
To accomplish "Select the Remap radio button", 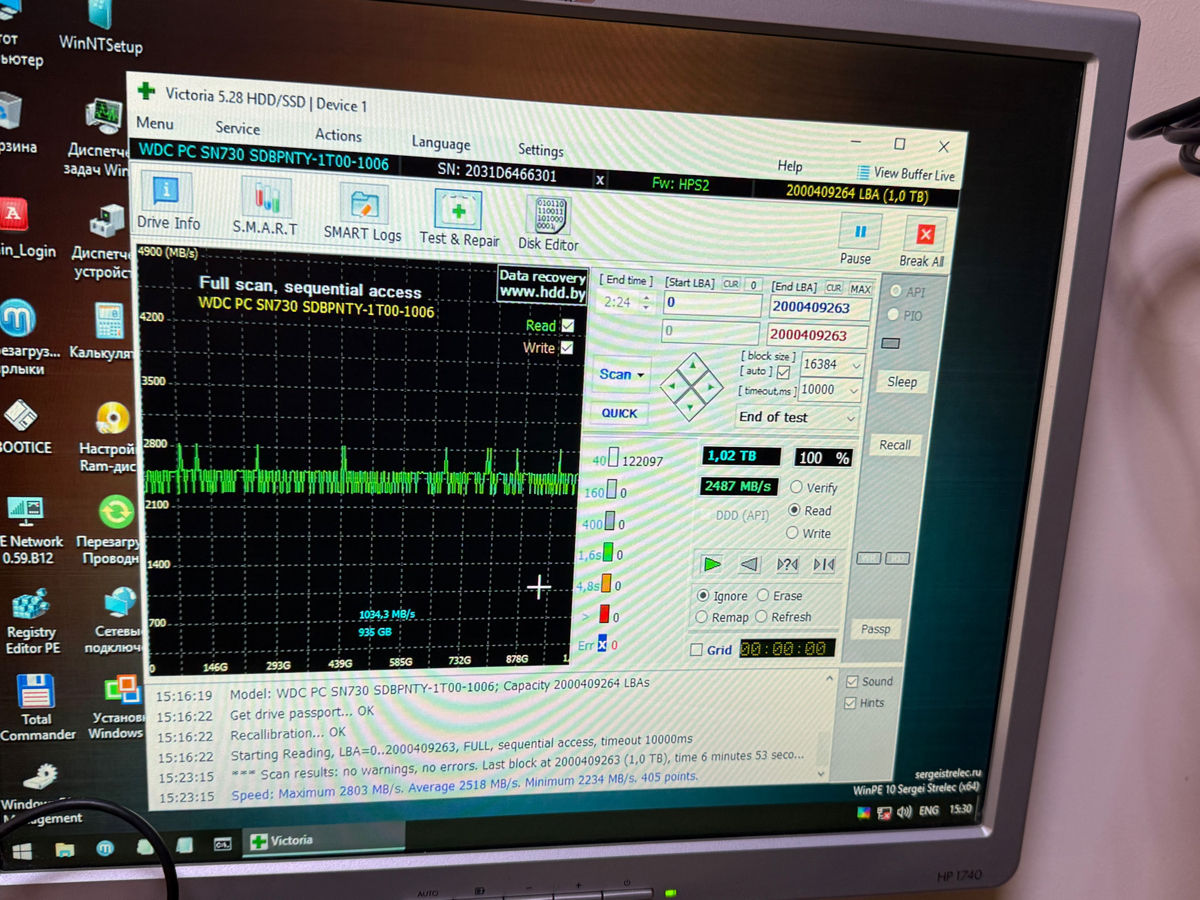I will [x=702, y=618].
